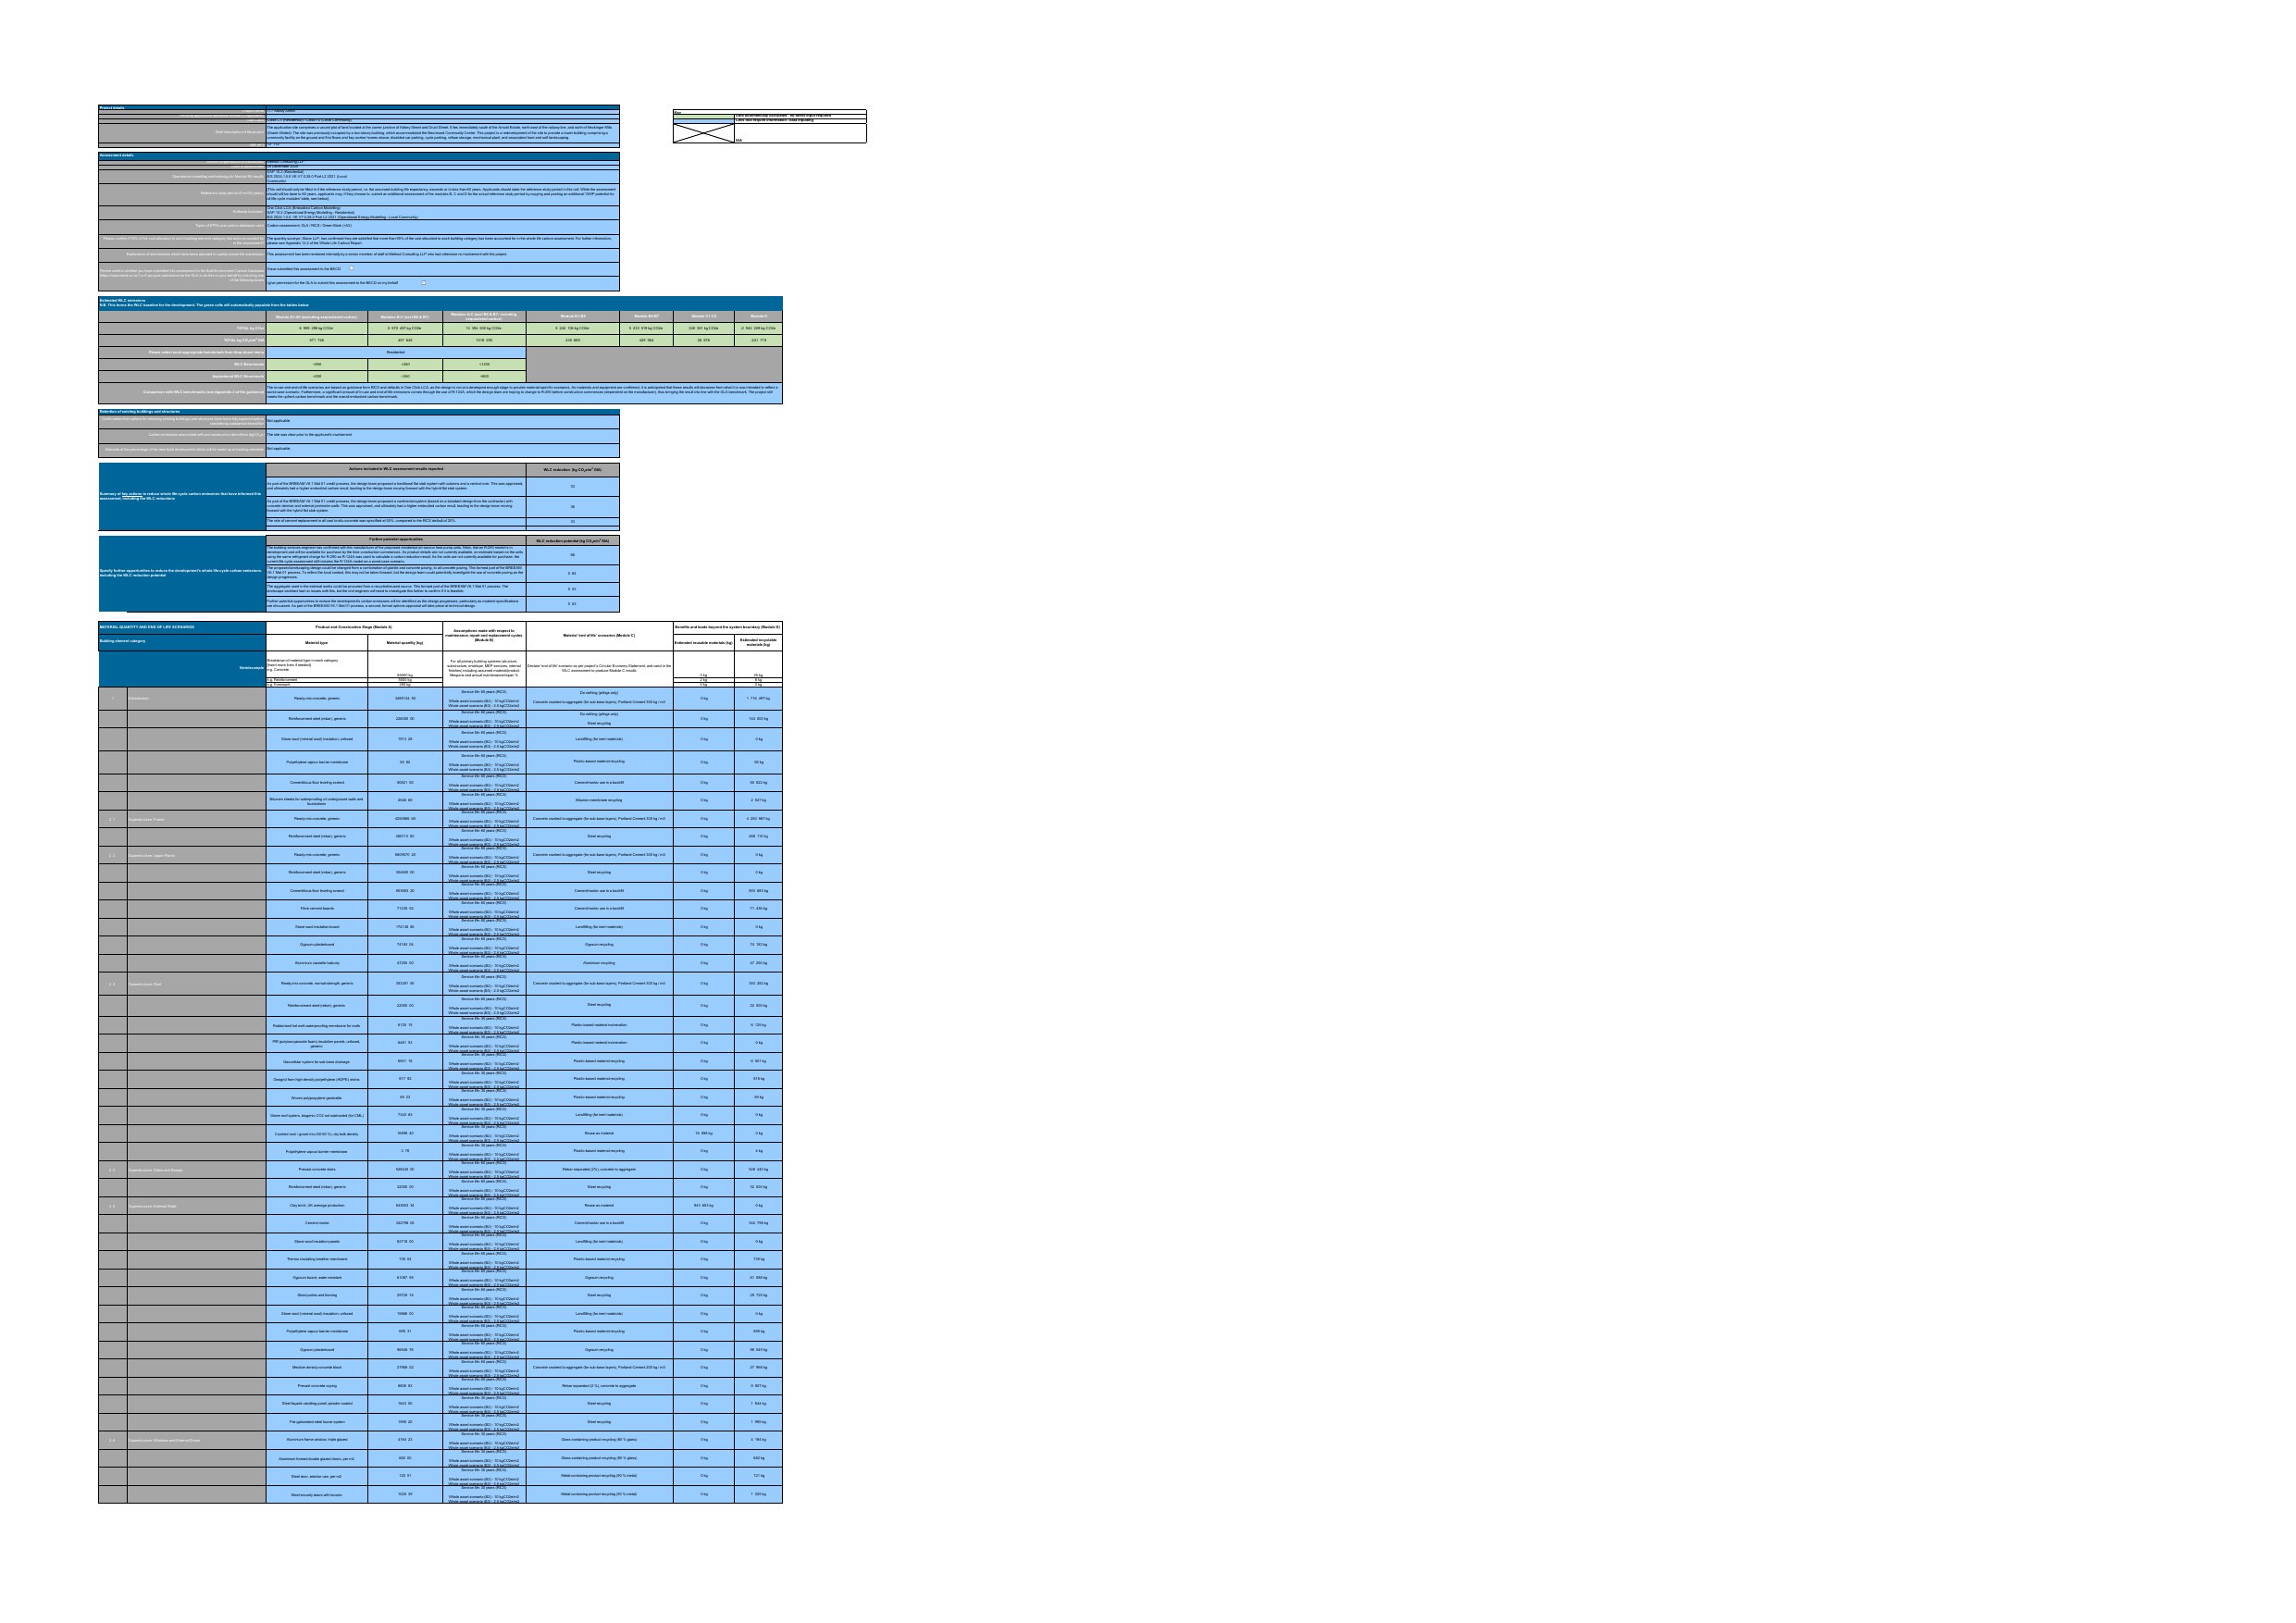2296x1623 pixels.
Task: Tick the 'give permission for the GLA' checkbox
Action: coord(423,283)
